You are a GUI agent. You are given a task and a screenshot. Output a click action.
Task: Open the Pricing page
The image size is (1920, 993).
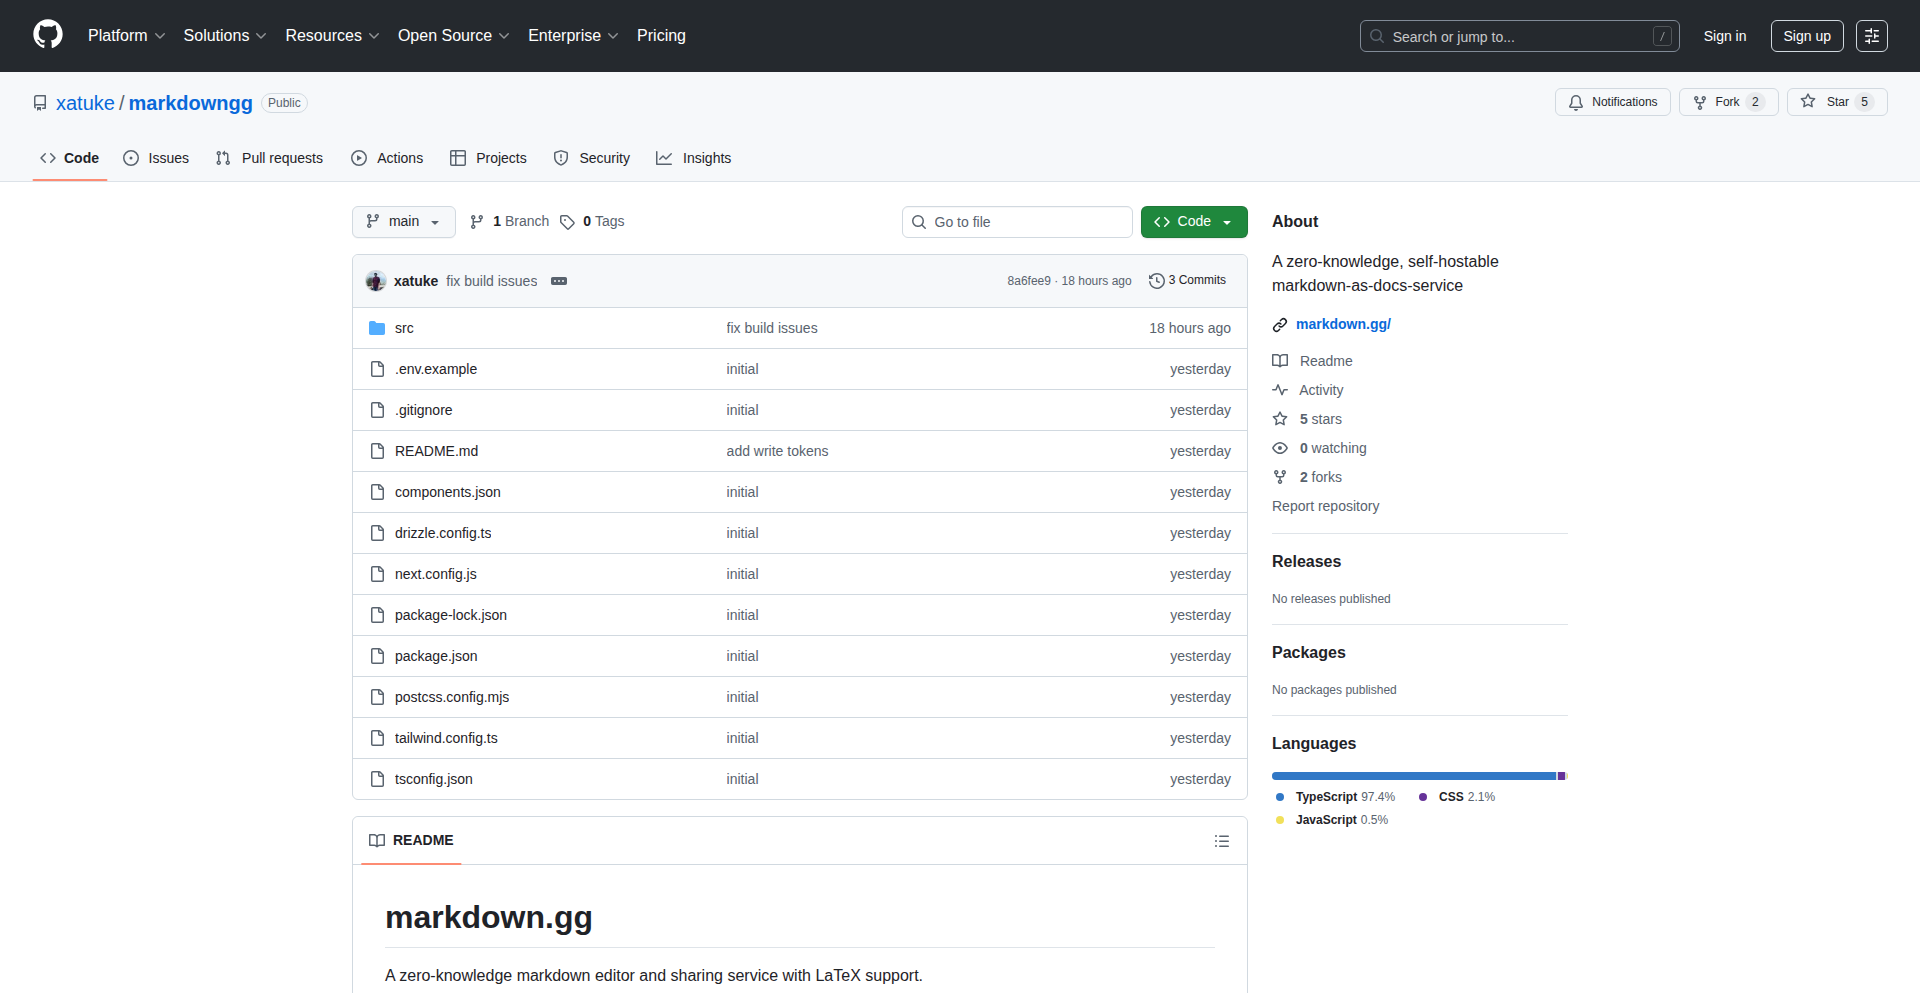pos(661,35)
